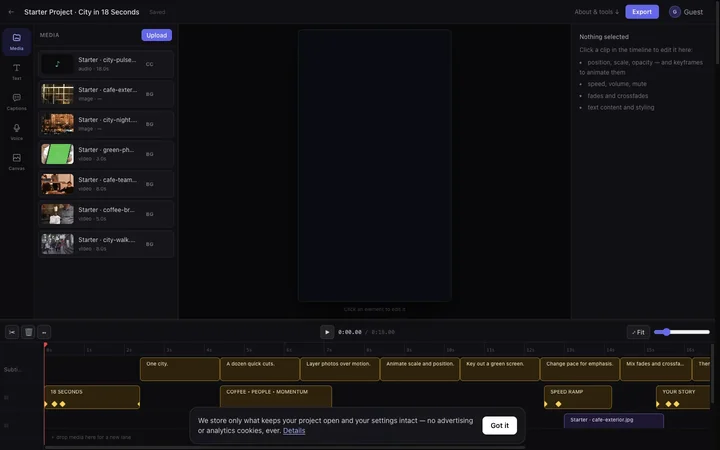720x450 pixels.
Task: Select the scissors split tool
Action: pyautogui.click(x=12, y=332)
